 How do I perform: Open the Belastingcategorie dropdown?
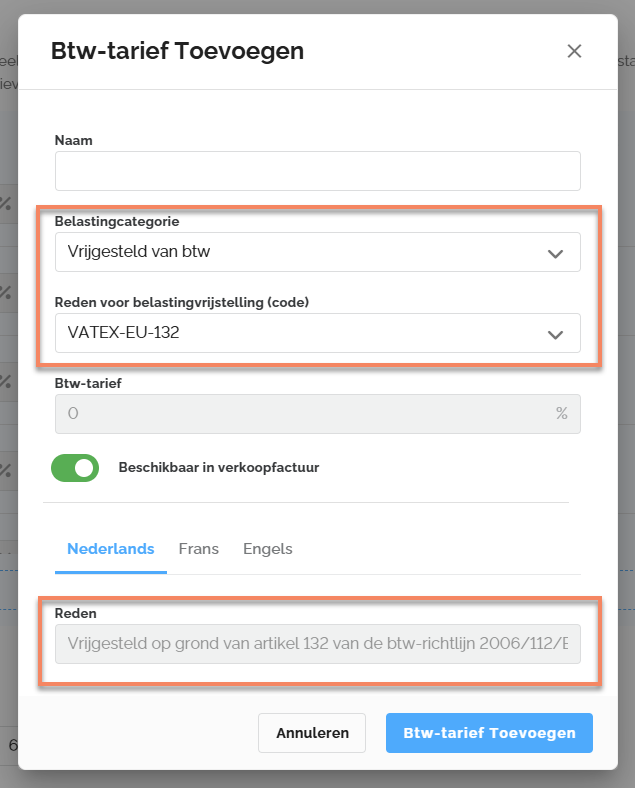pos(318,252)
